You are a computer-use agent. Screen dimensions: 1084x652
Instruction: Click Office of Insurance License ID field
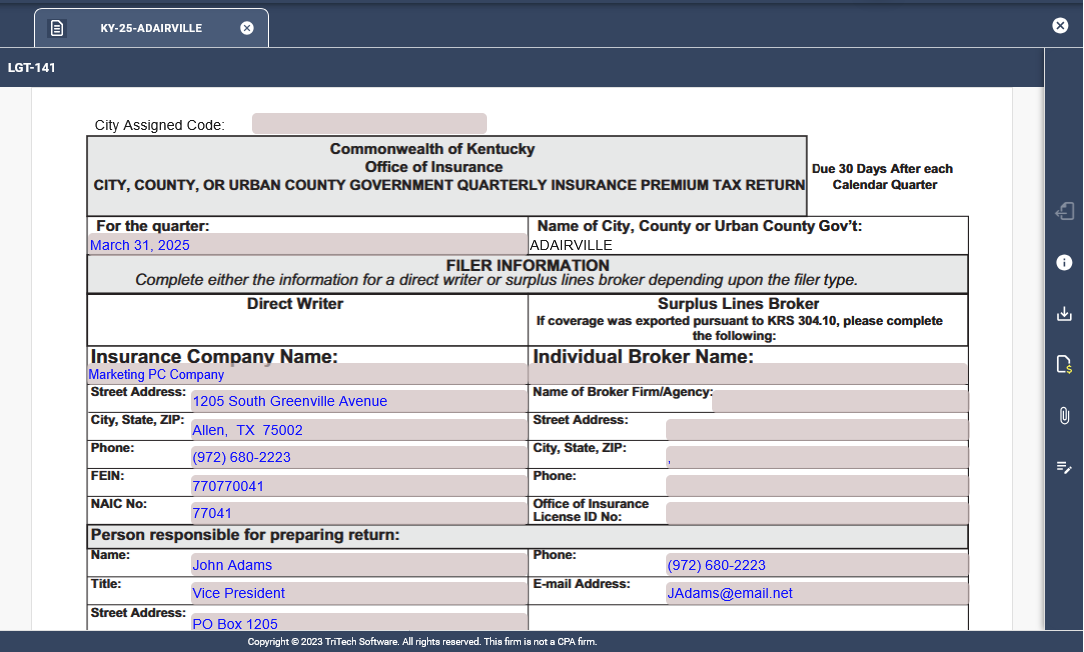pyautogui.click(x=817, y=513)
